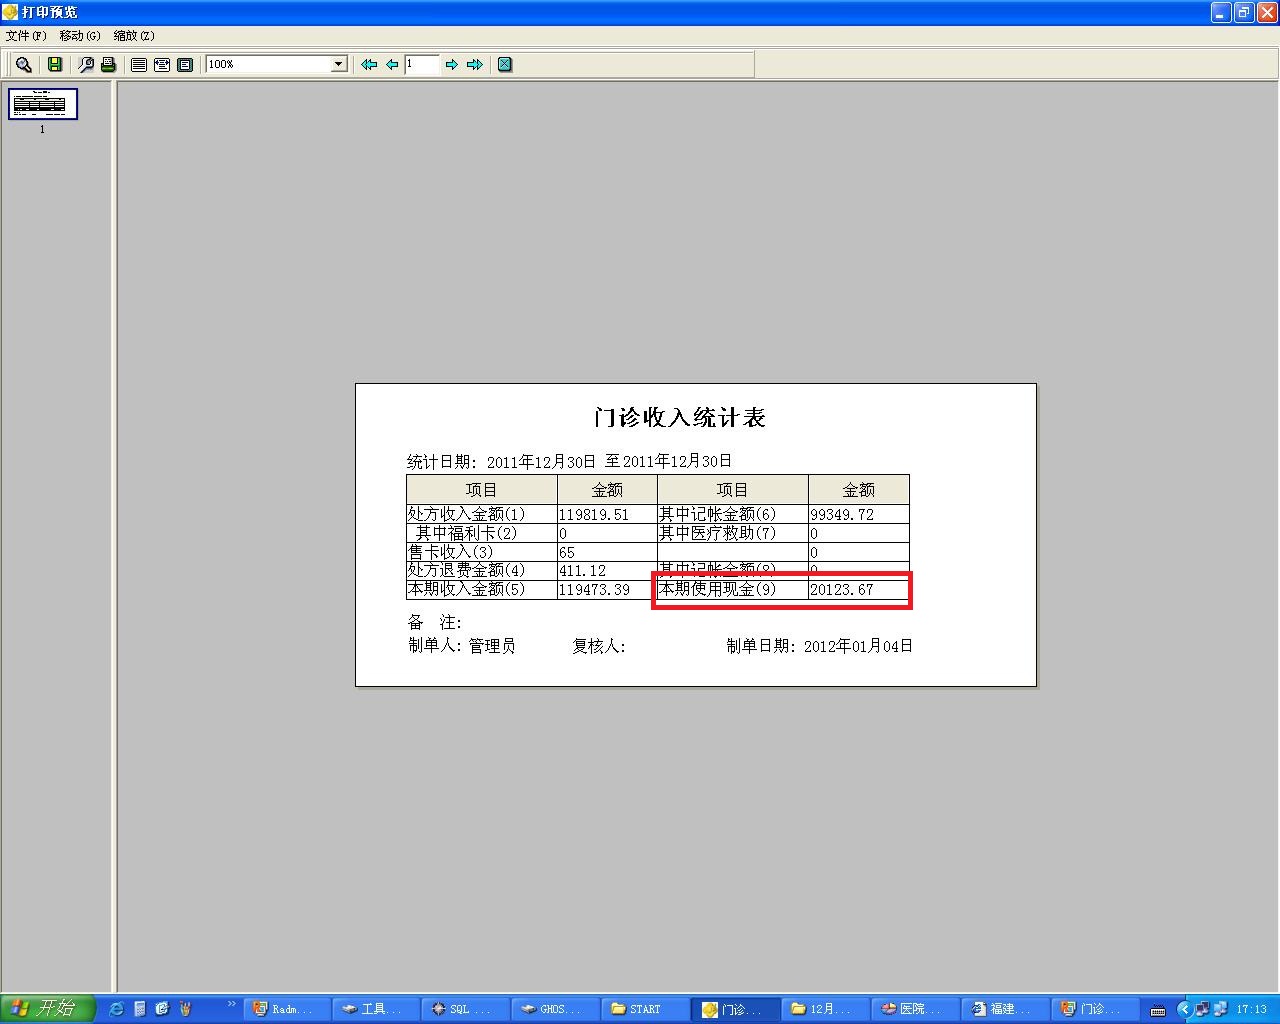Viewport: 1280px width, 1024px height.
Task: Switch to the 医院... taskbar window
Action: click(915, 1009)
